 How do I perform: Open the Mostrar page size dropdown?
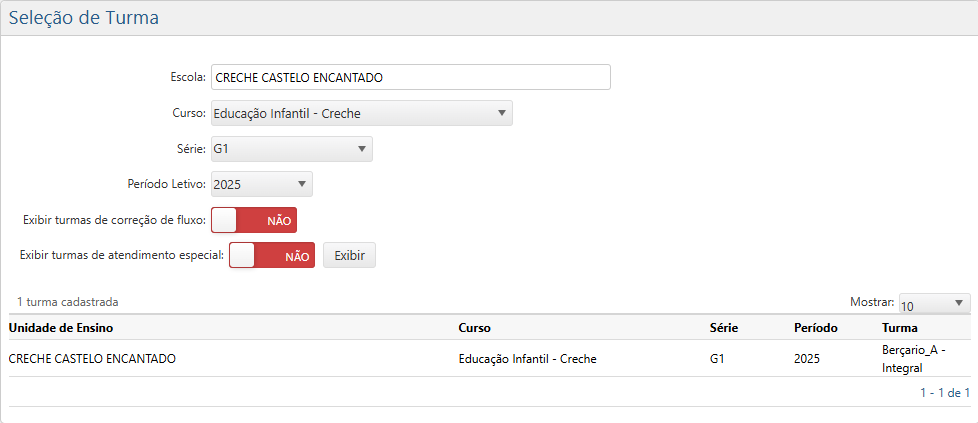(x=934, y=304)
